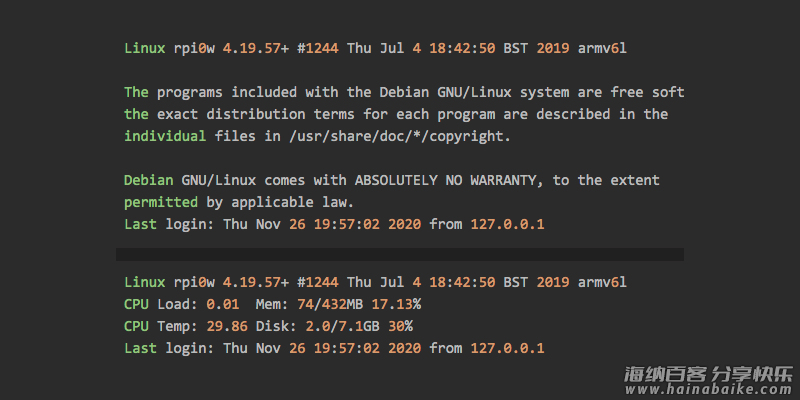The image size is (800, 400).
Task: Click #1244 in the kernel line above CPU Load
Action: (x=317, y=282)
